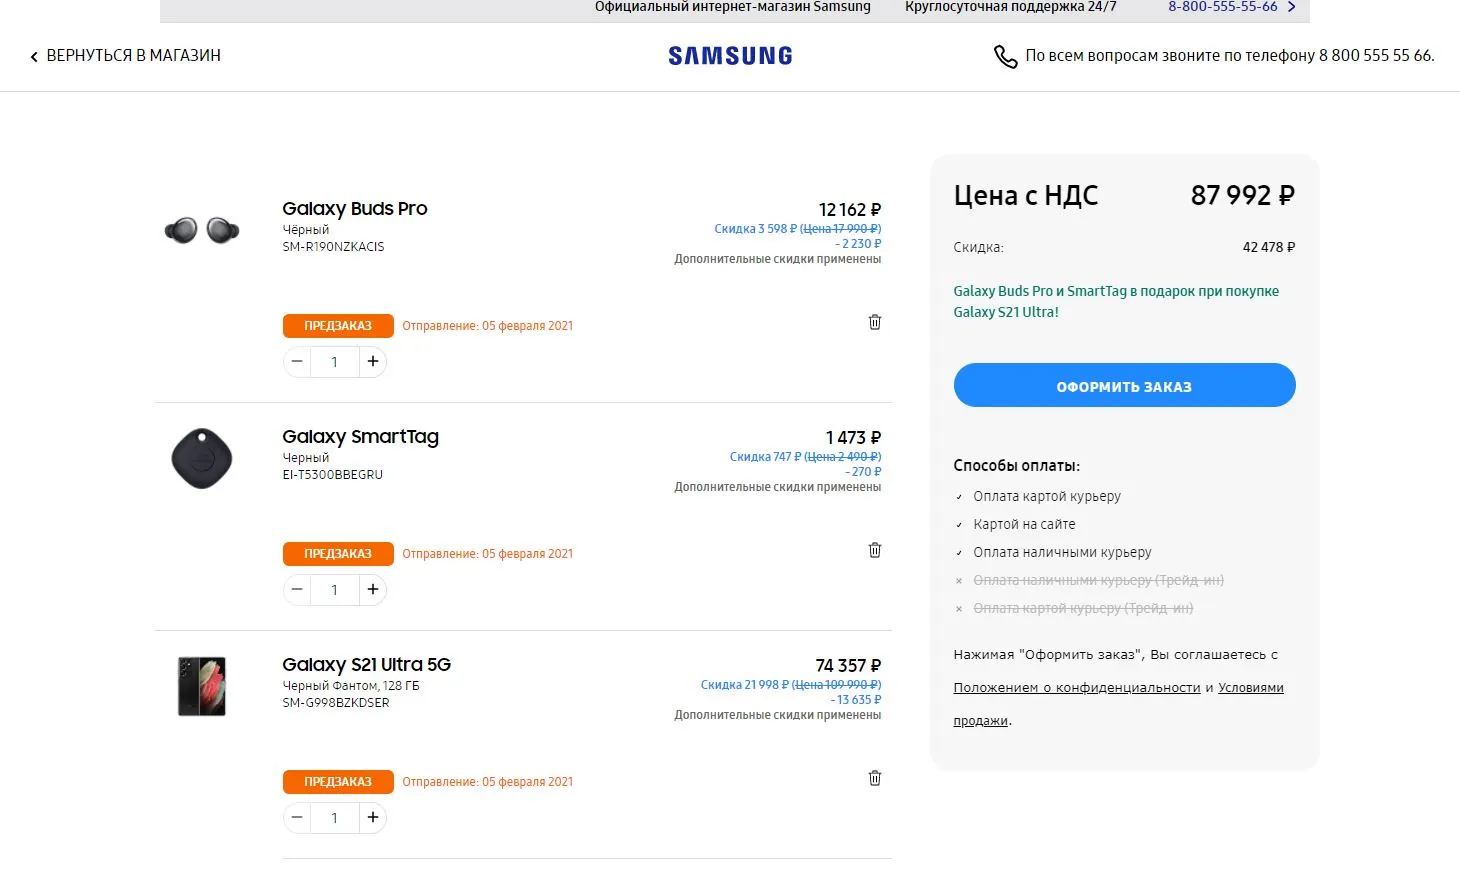Click the Способы оплаты heading
The image size is (1460, 872).
pyautogui.click(x=1016, y=465)
